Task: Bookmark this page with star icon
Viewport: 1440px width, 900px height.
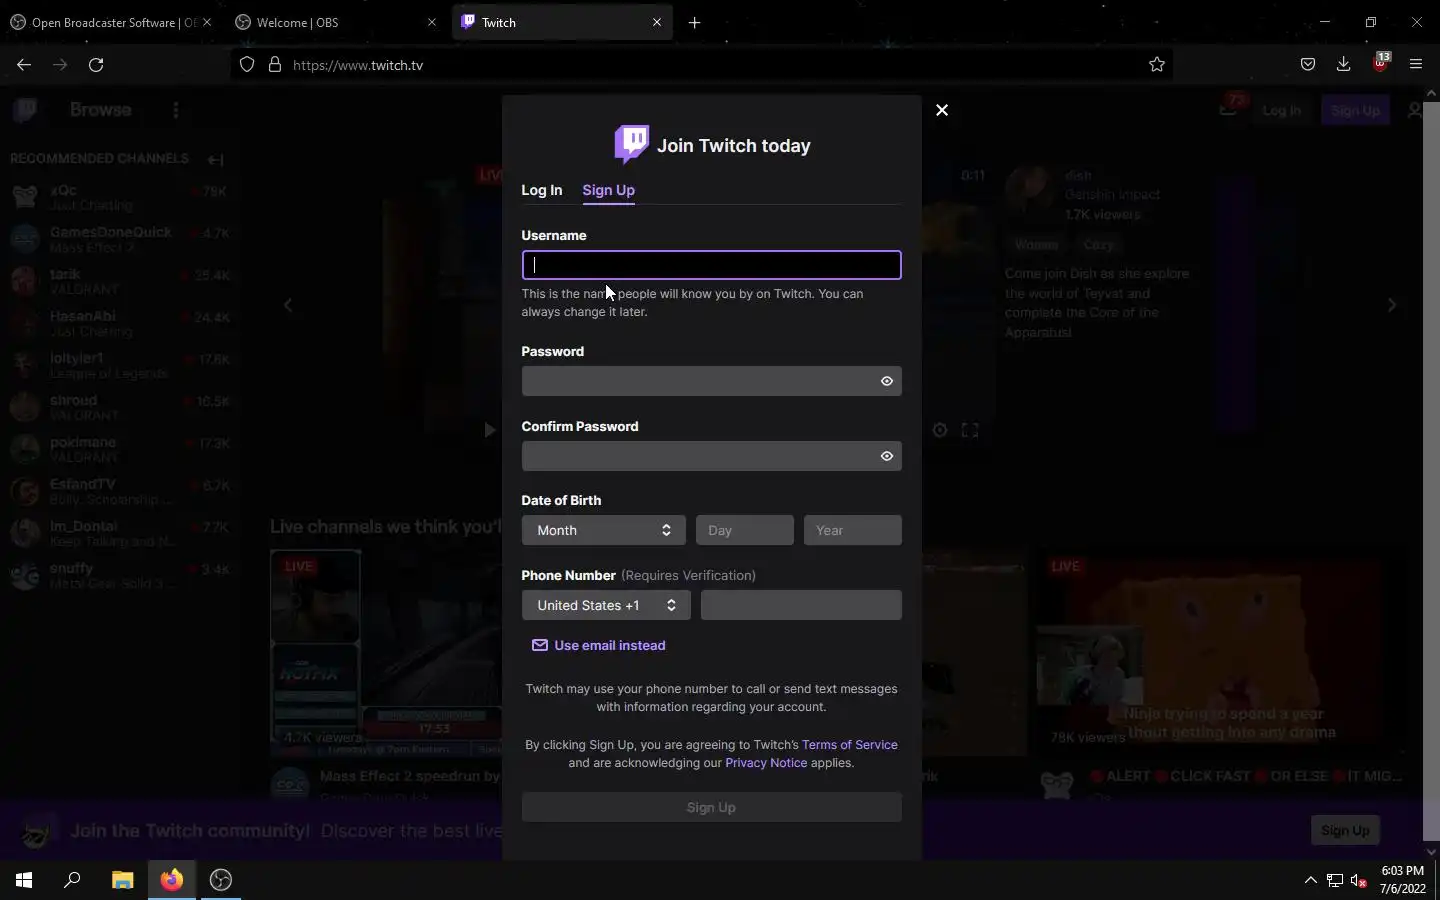Action: 1157,64
